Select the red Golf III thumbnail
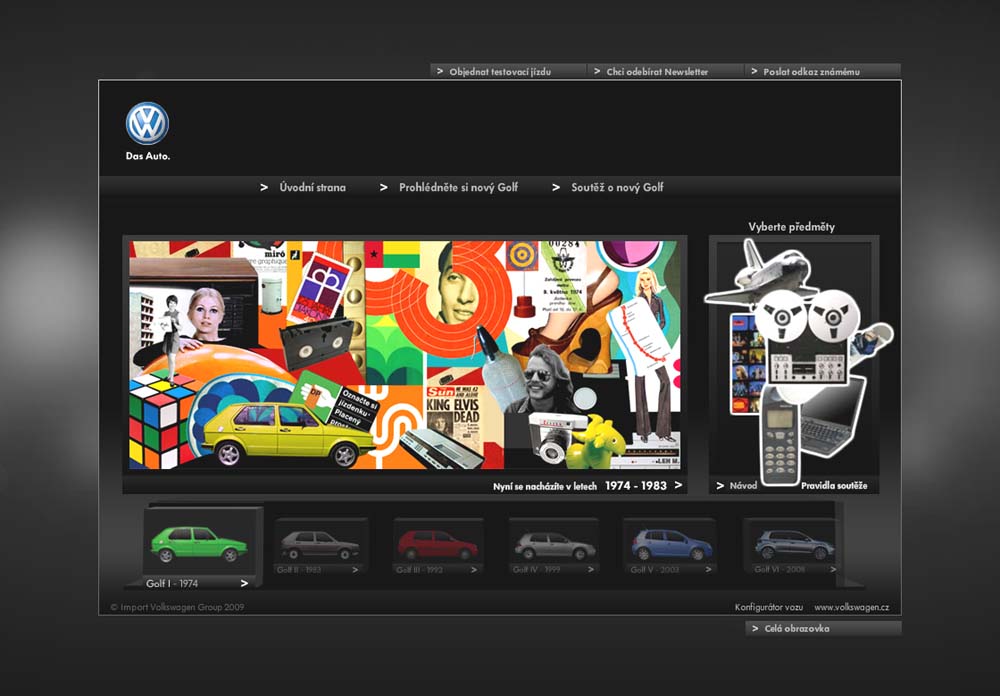 coord(438,545)
